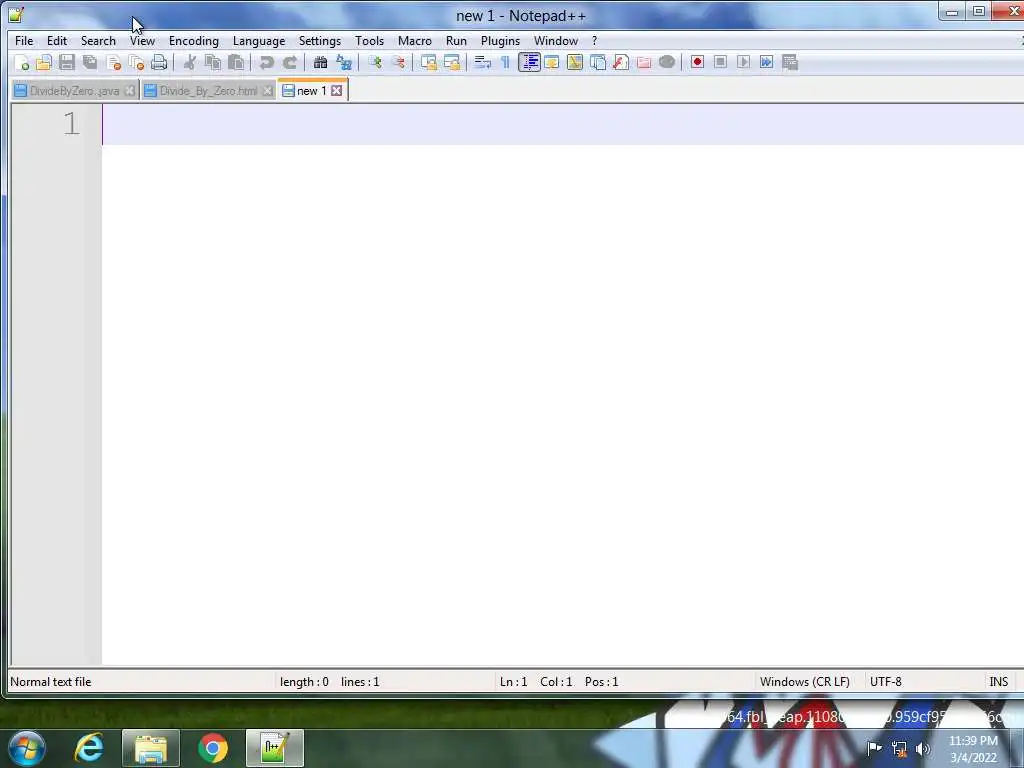Toggle Word Wrap toolbar icon
This screenshot has width=1024, height=768.
[x=483, y=63]
